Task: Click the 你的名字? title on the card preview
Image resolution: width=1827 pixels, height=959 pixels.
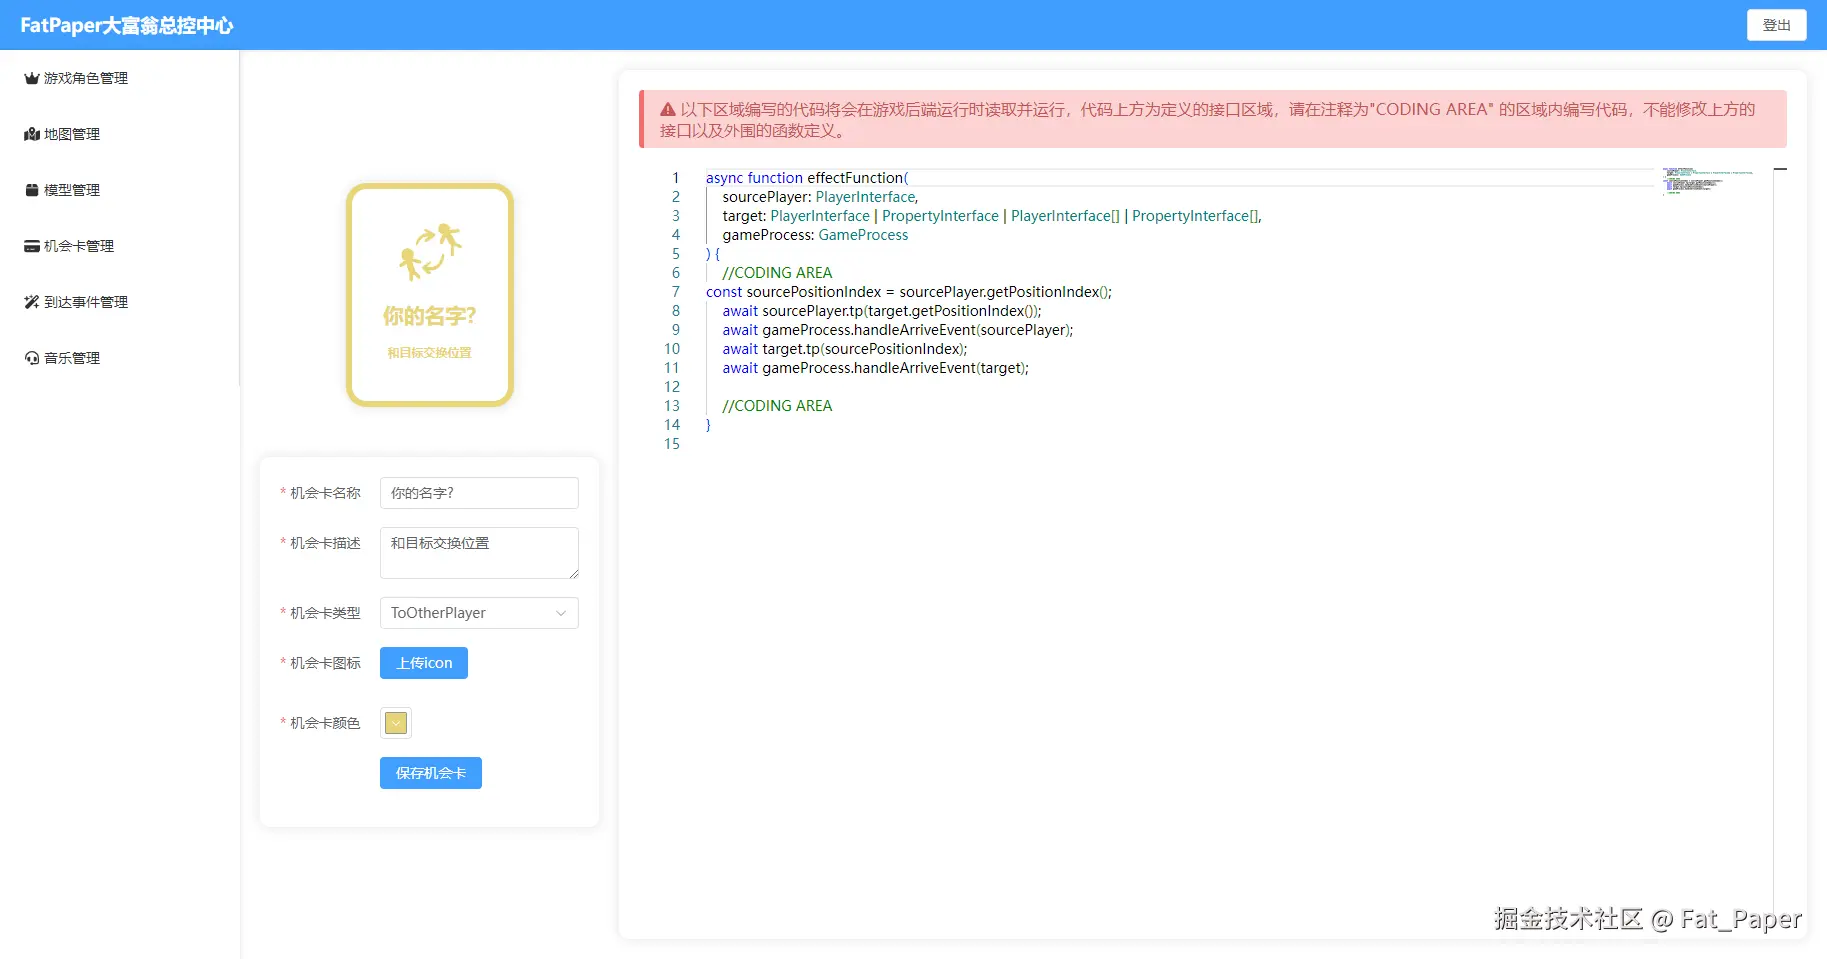Action: click(430, 316)
